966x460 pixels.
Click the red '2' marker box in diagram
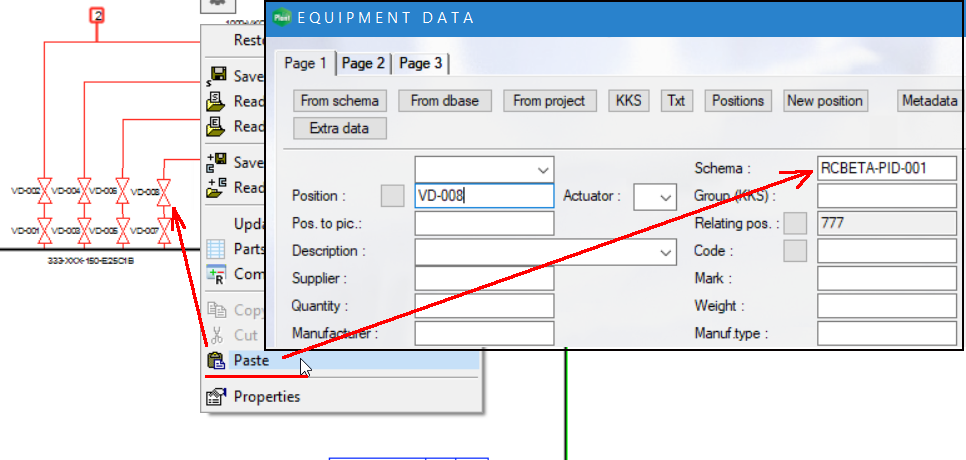97,15
